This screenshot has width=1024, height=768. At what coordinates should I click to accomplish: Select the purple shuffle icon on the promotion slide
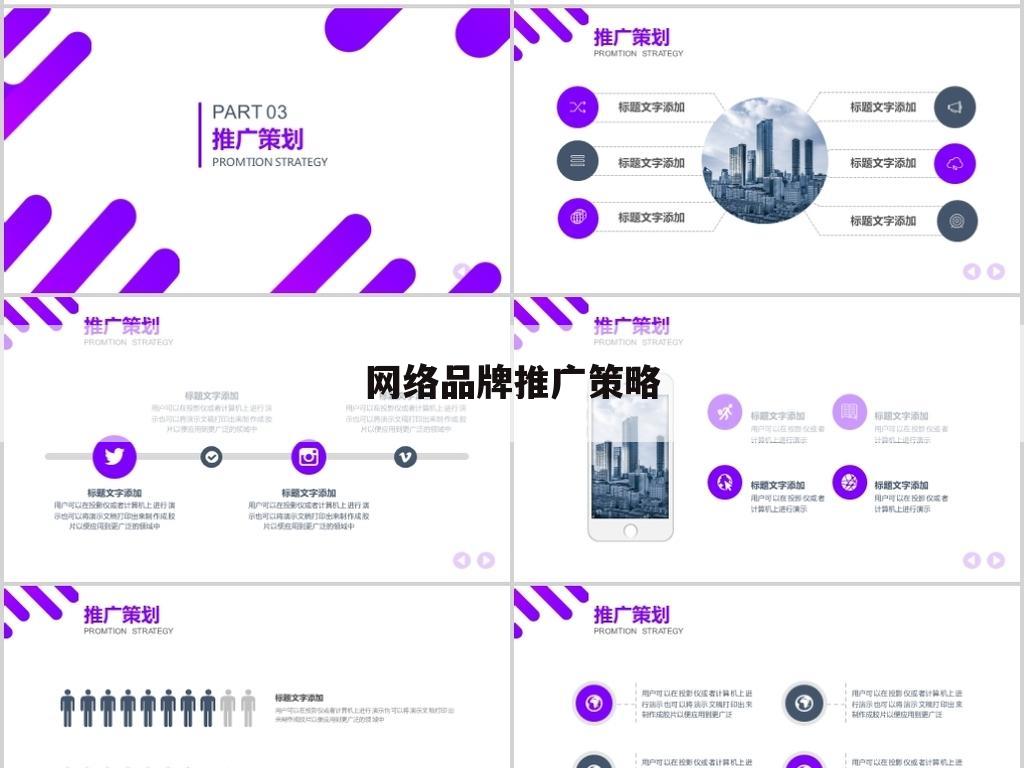(x=576, y=105)
